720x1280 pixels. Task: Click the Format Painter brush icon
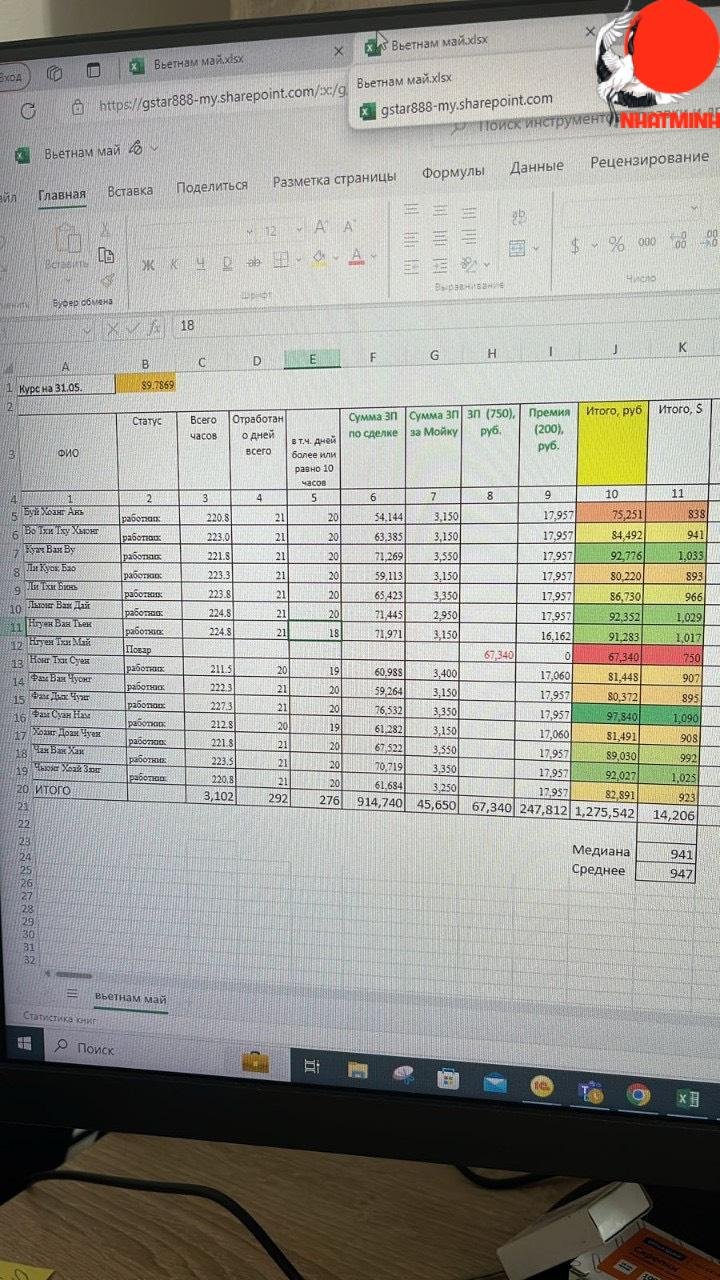click(107, 281)
